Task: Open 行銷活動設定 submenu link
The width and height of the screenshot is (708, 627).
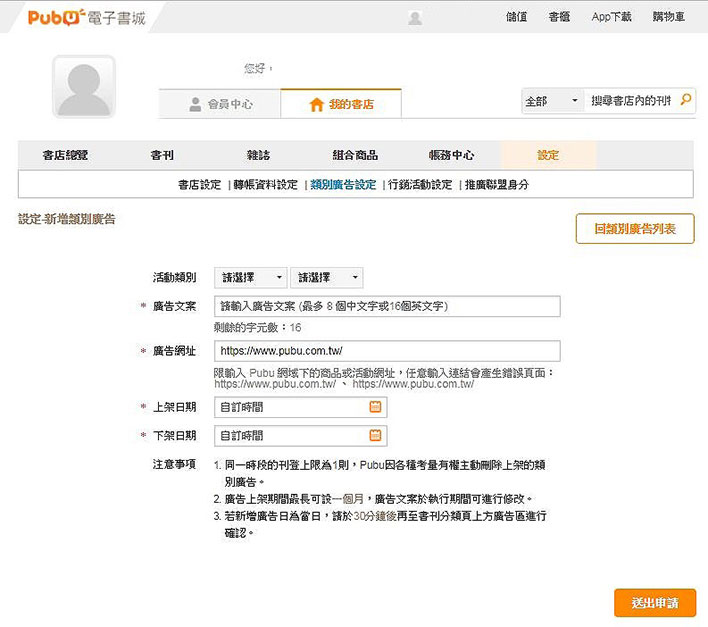Action: pos(420,185)
